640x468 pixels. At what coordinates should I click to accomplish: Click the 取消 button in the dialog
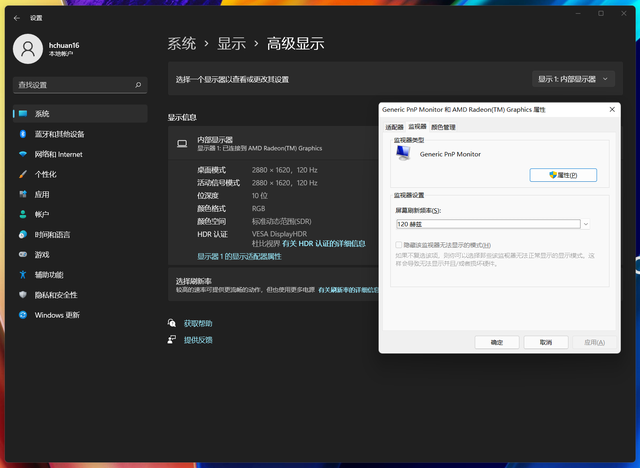tap(546, 342)
